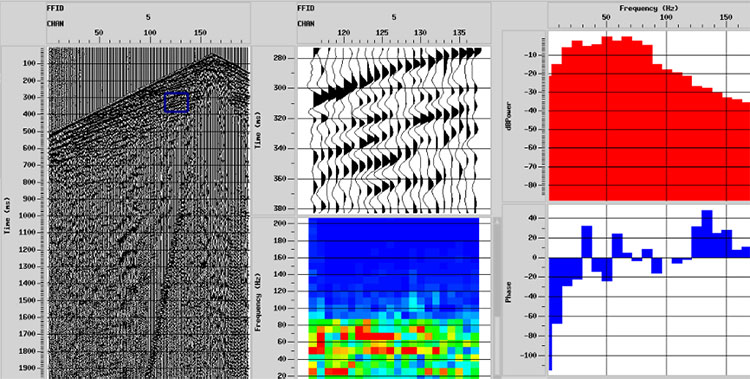Click the tallest blue phase bar near 135 Hz

[707, 234]
